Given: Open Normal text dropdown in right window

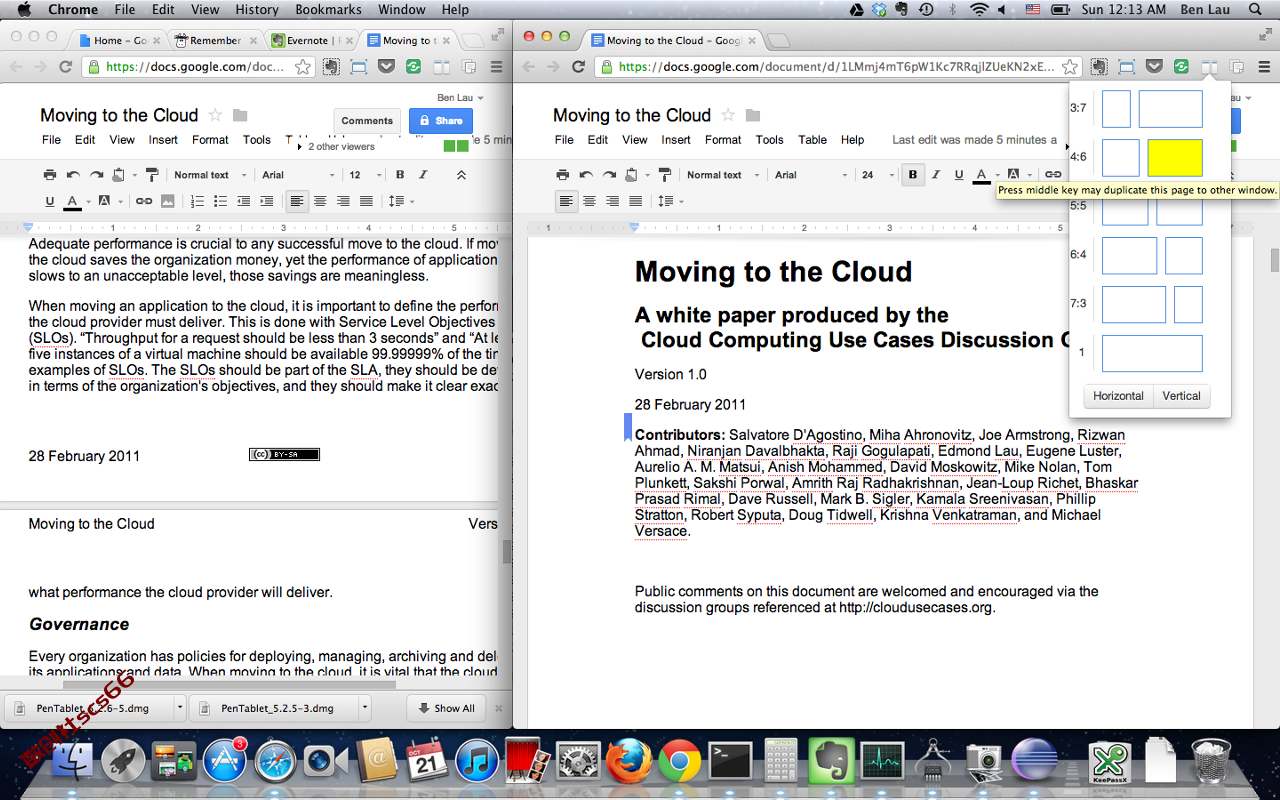Looking at the screenshot, I should click(721, 175).
